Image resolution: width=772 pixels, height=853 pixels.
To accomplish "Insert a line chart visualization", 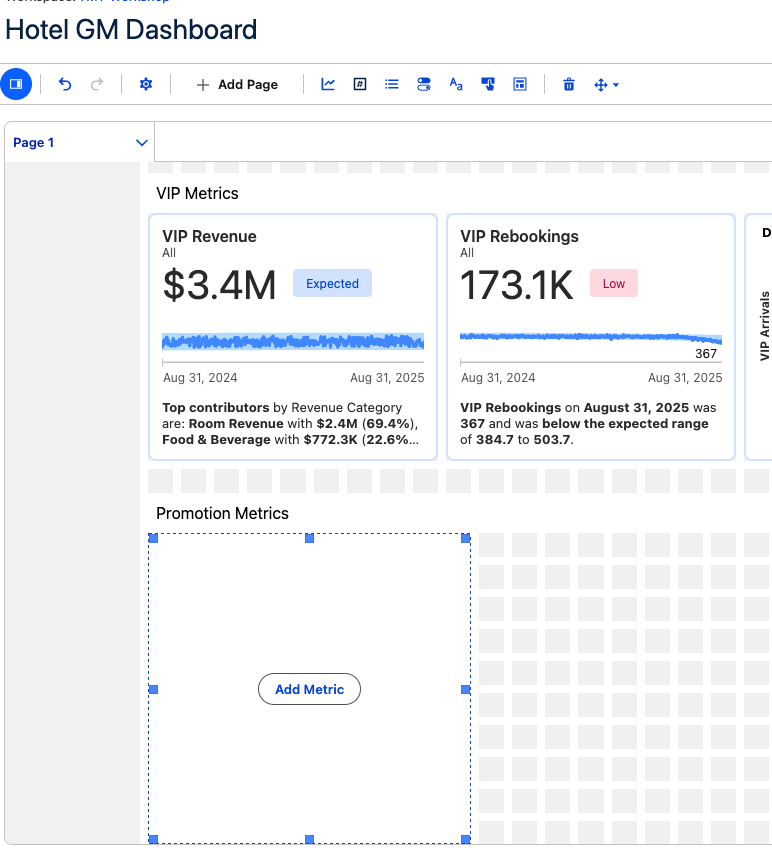I will pos(328,85).
